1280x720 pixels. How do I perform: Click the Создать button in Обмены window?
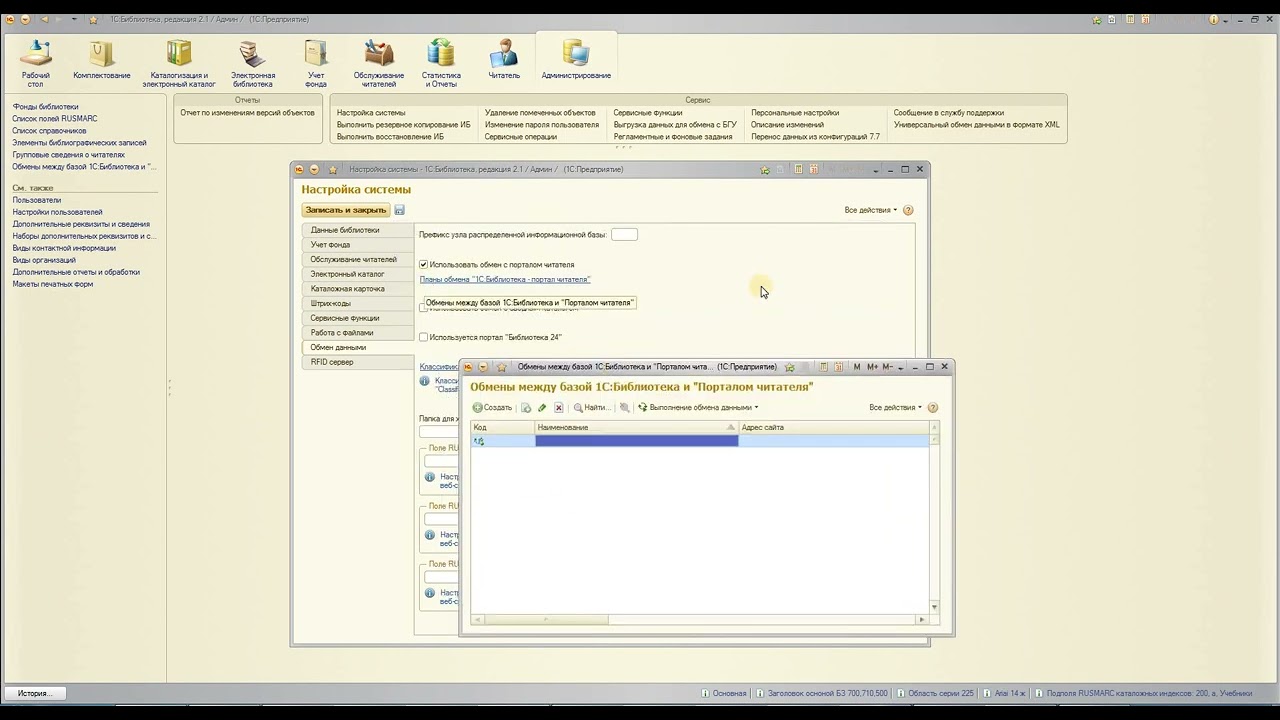[492, 408]
